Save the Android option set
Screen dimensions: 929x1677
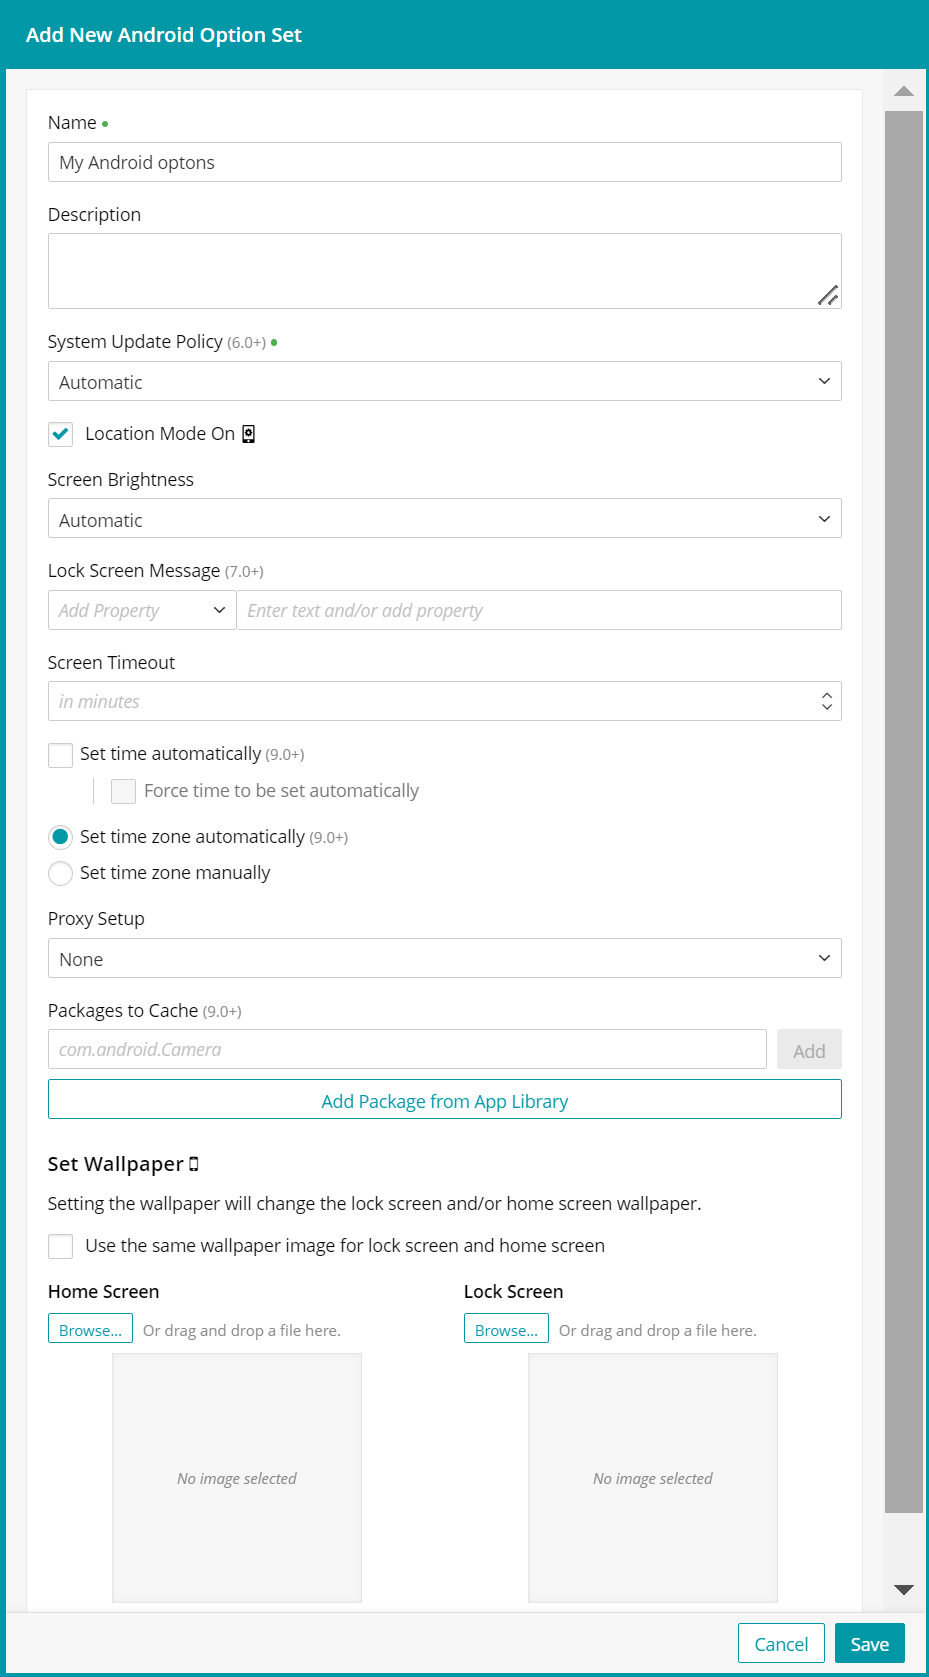click(x=869, y=1644)
